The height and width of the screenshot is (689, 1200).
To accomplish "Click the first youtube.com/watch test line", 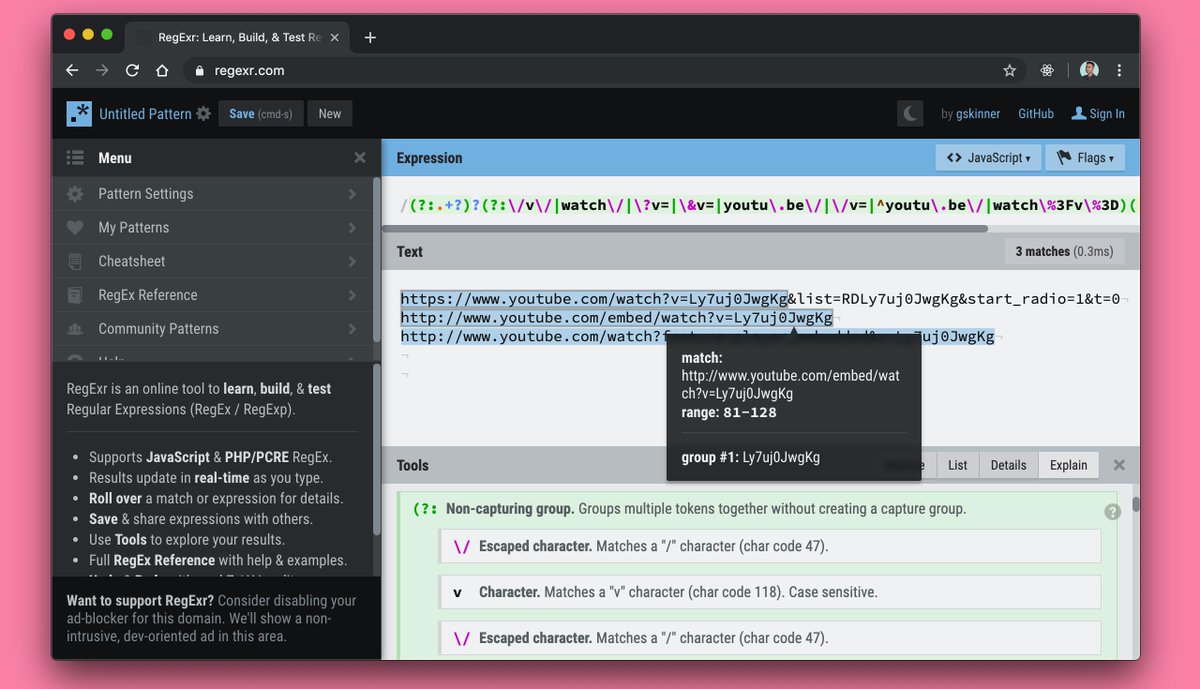I will [x=760, y=298].
